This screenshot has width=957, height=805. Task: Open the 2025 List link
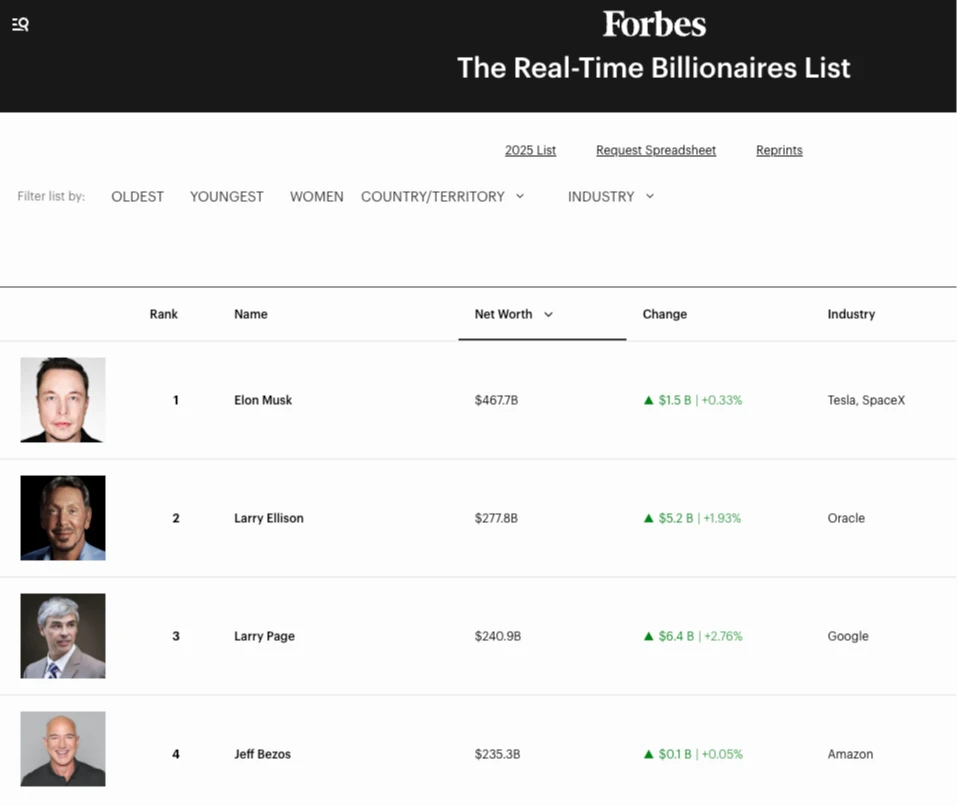(x=530, y=151)
